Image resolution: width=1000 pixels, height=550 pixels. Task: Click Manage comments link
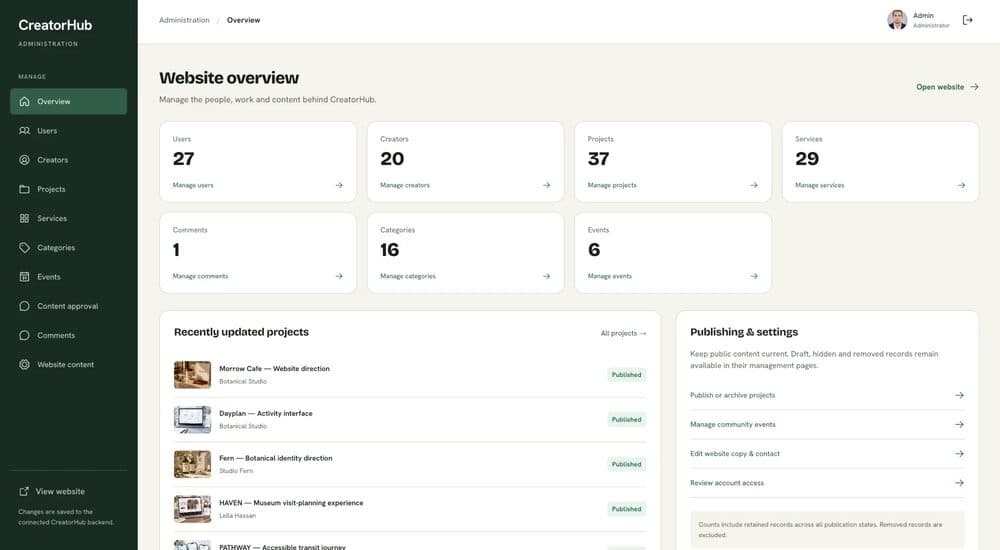pos(200,276)
